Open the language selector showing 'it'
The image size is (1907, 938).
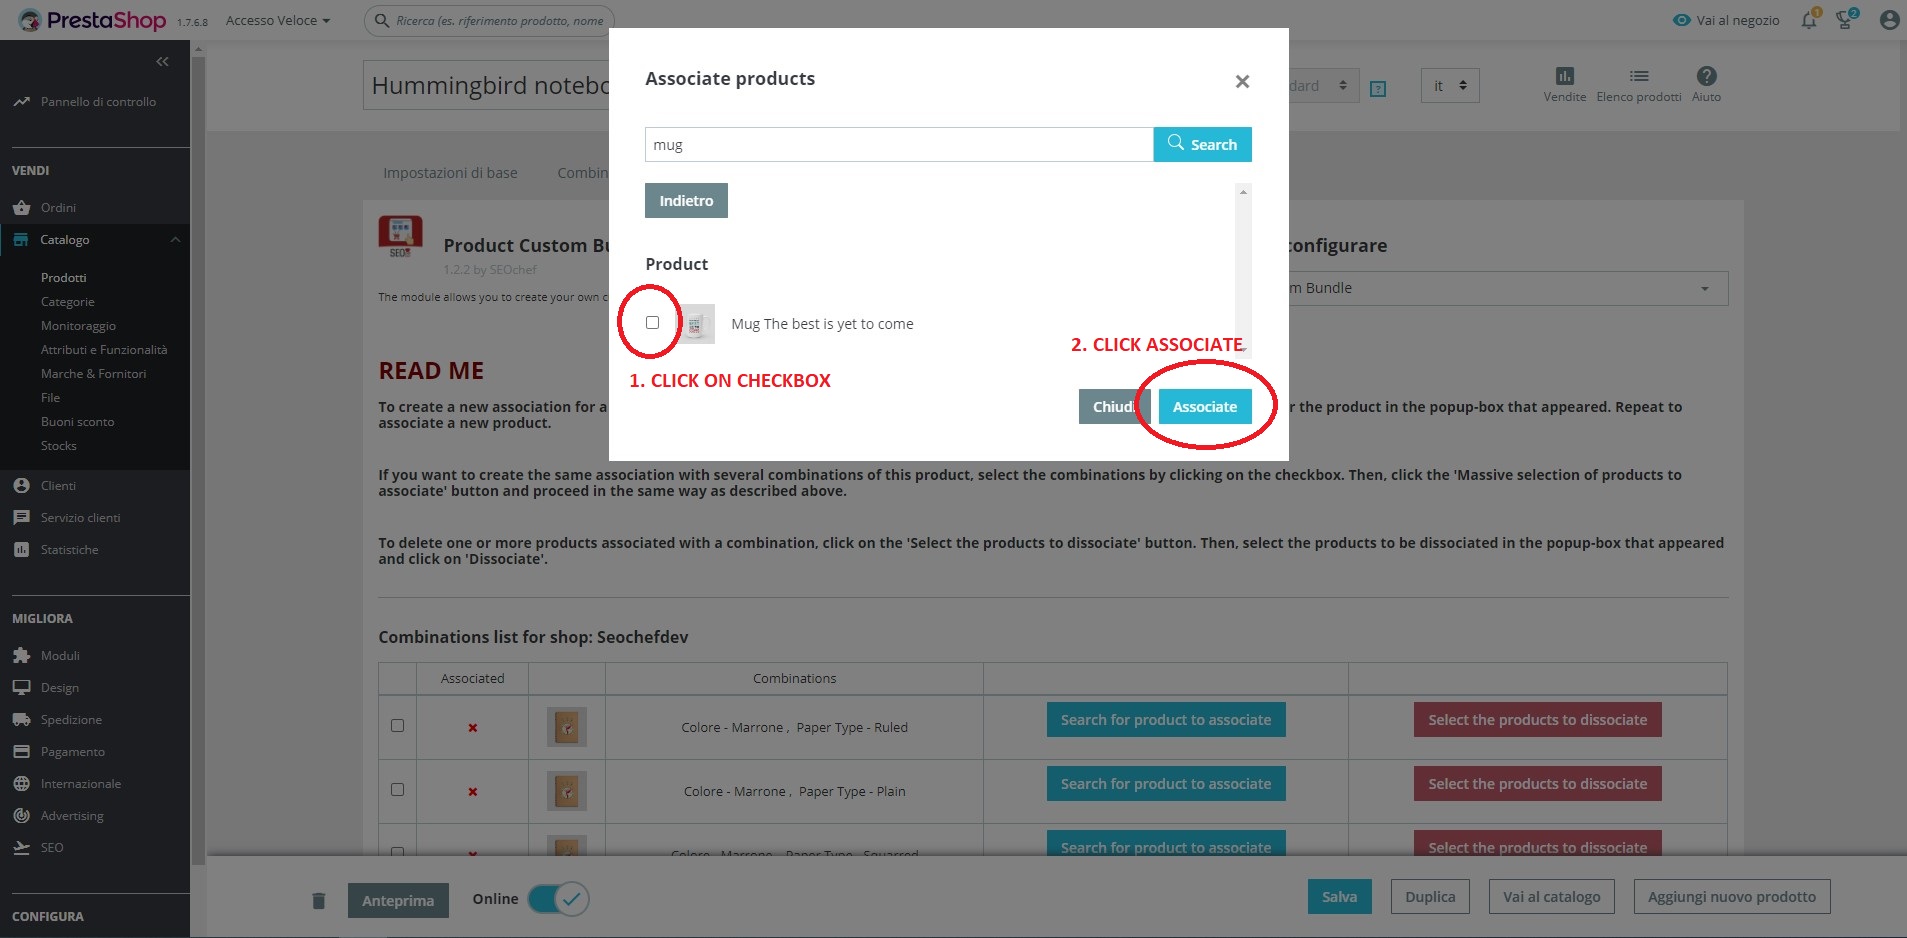tap(1449, 86)
